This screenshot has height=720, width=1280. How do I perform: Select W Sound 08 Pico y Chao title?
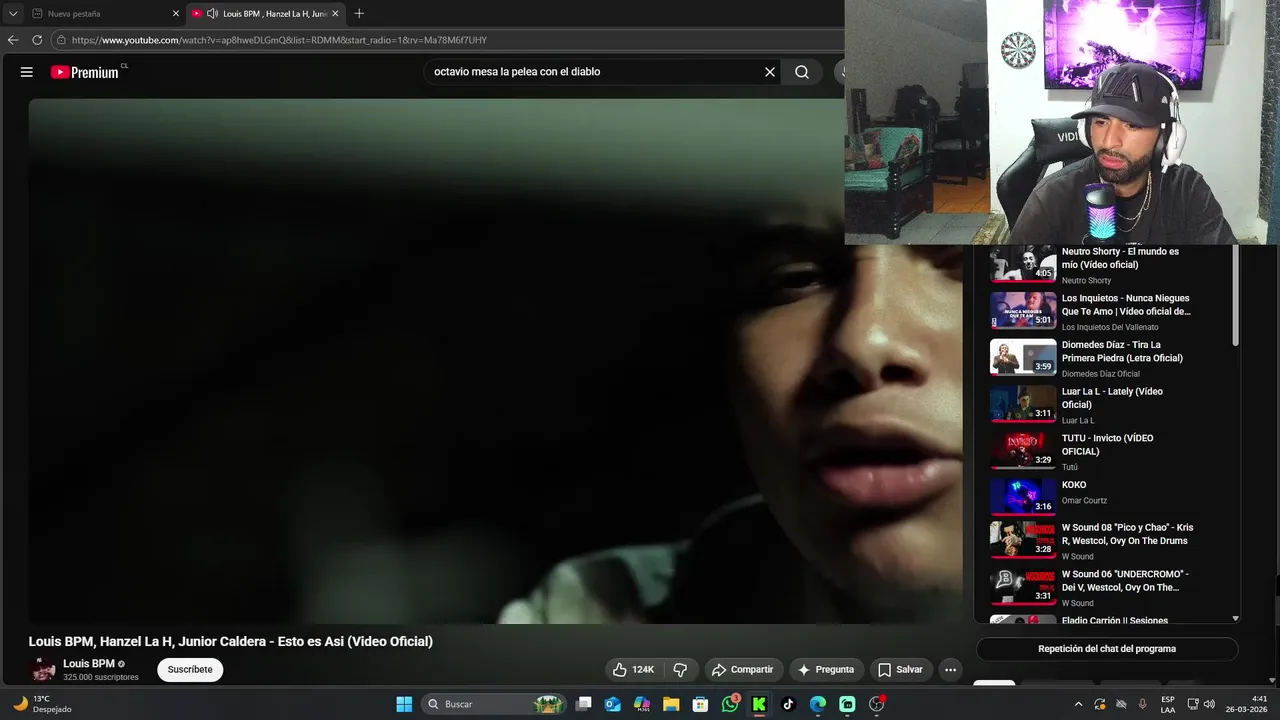point(1127,534)
